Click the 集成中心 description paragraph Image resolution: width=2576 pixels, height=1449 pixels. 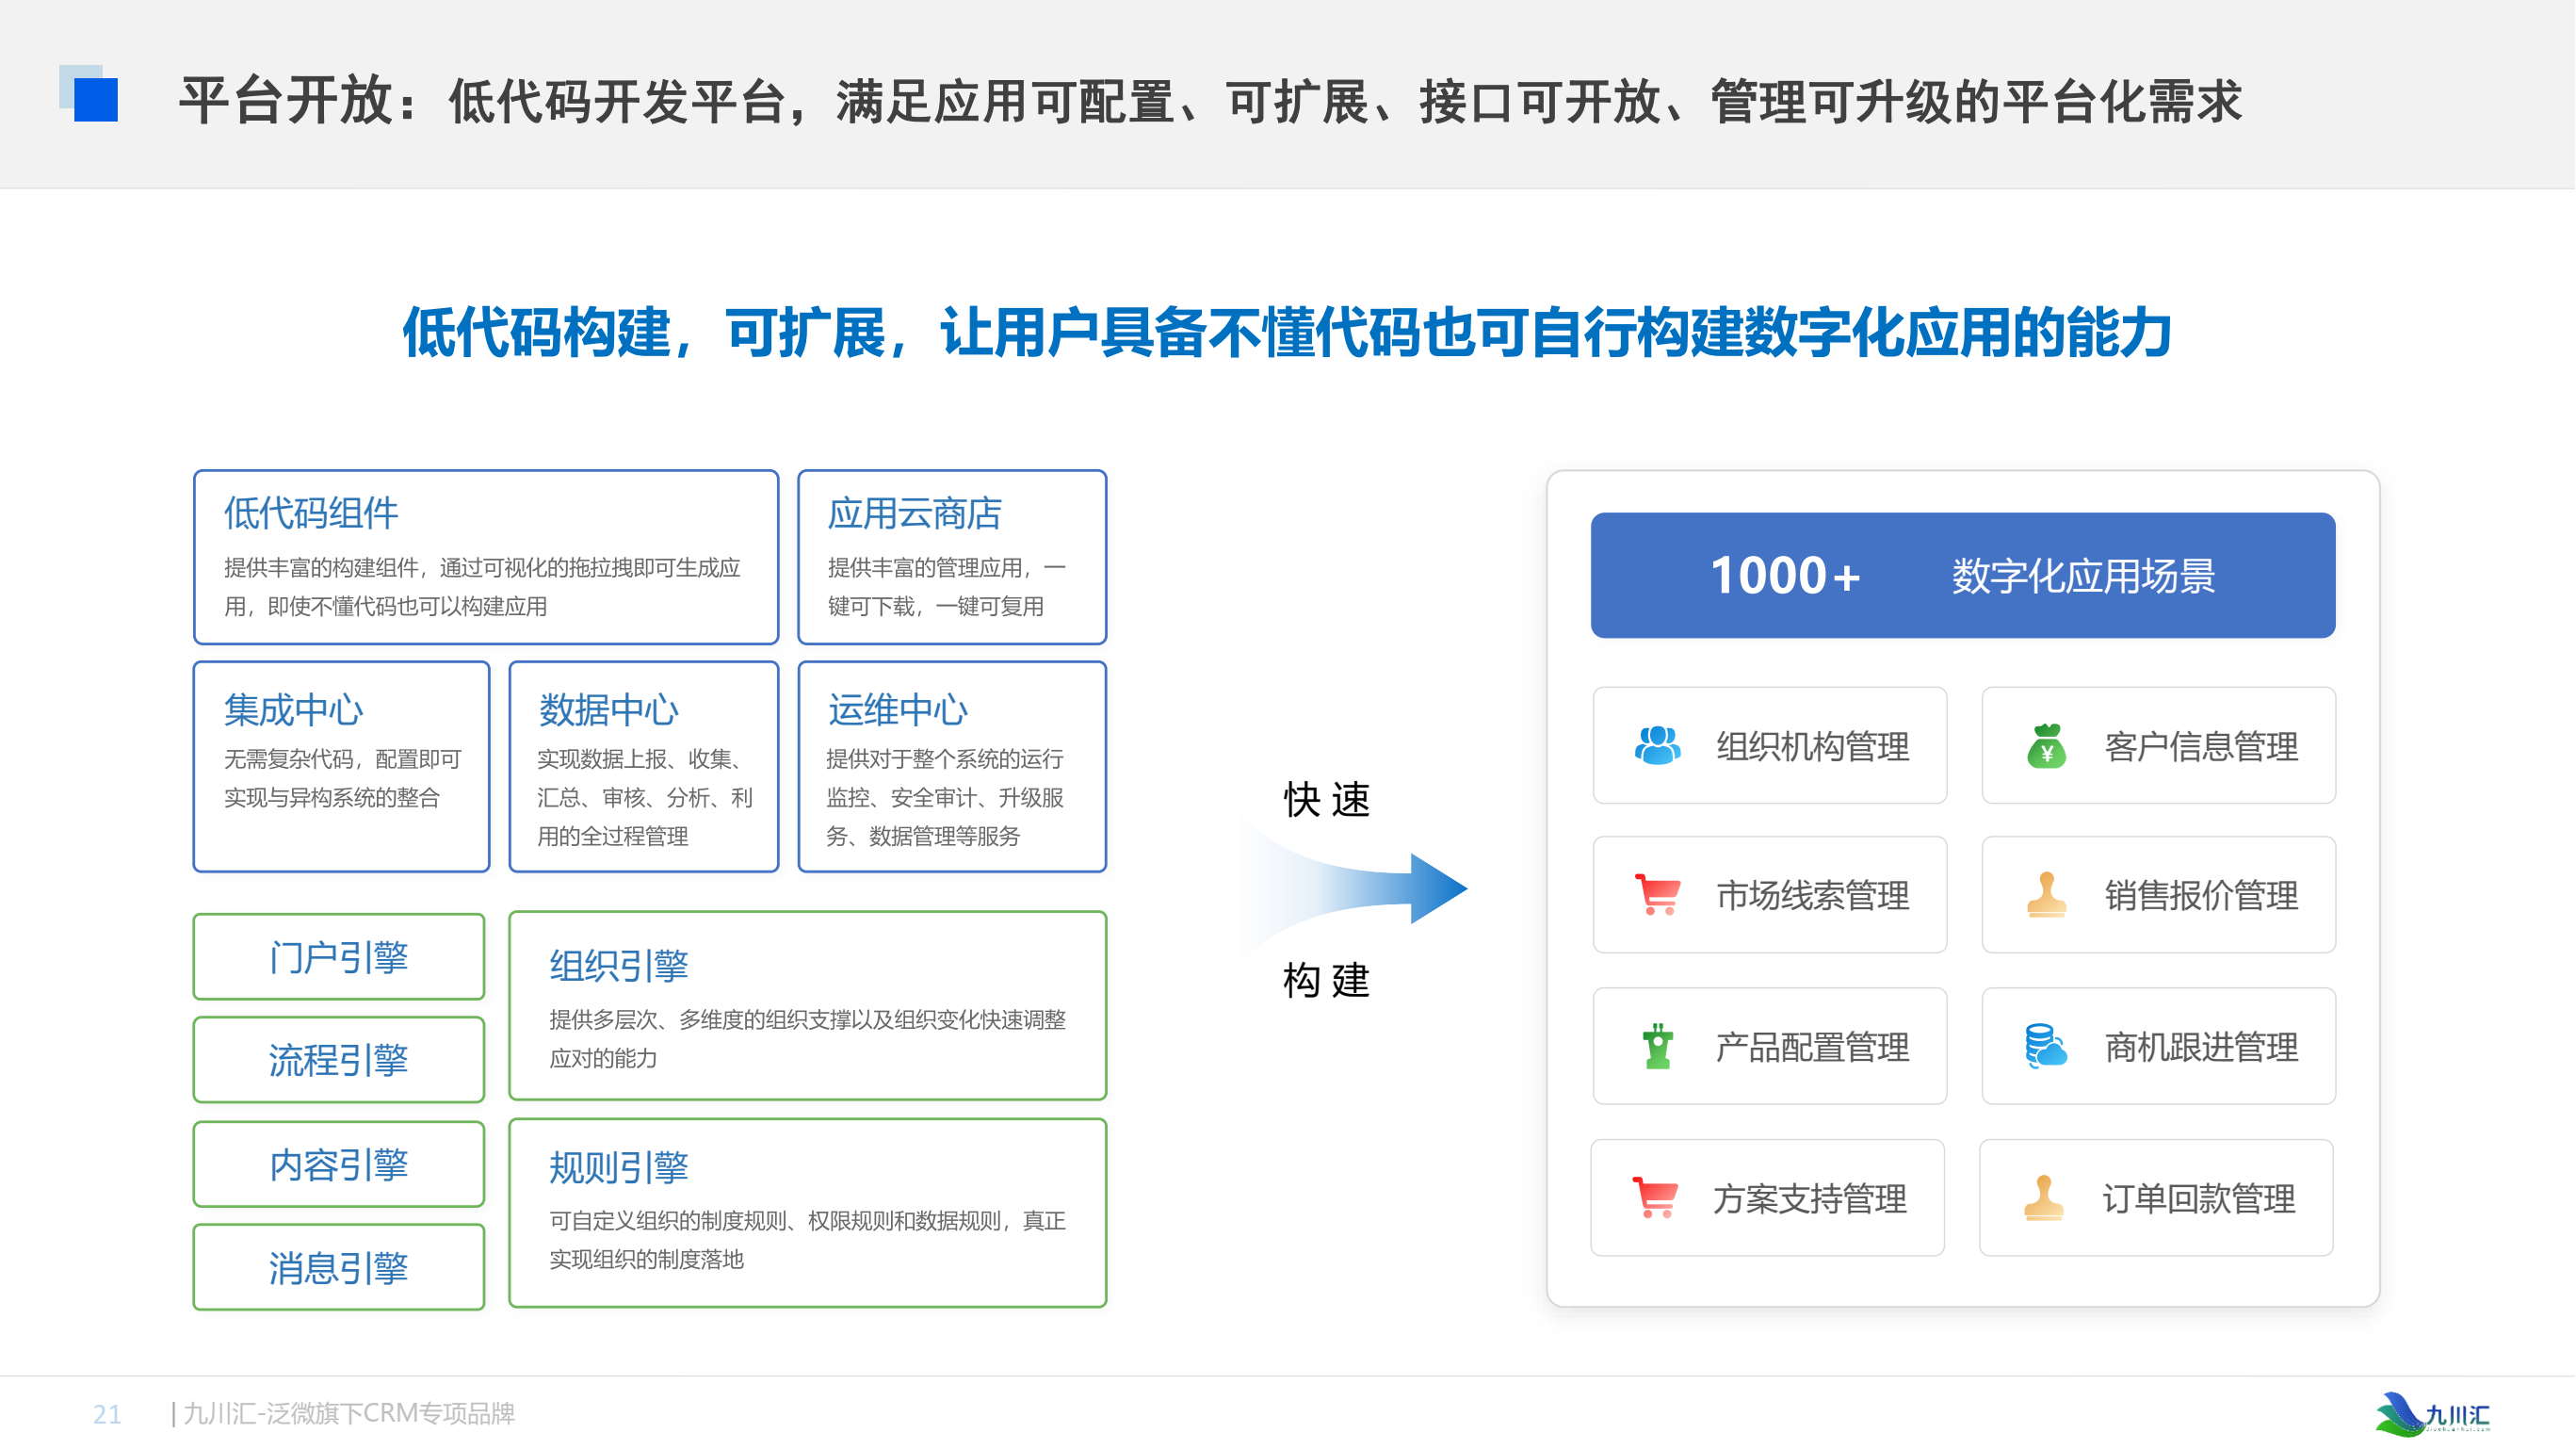(342, 777)
